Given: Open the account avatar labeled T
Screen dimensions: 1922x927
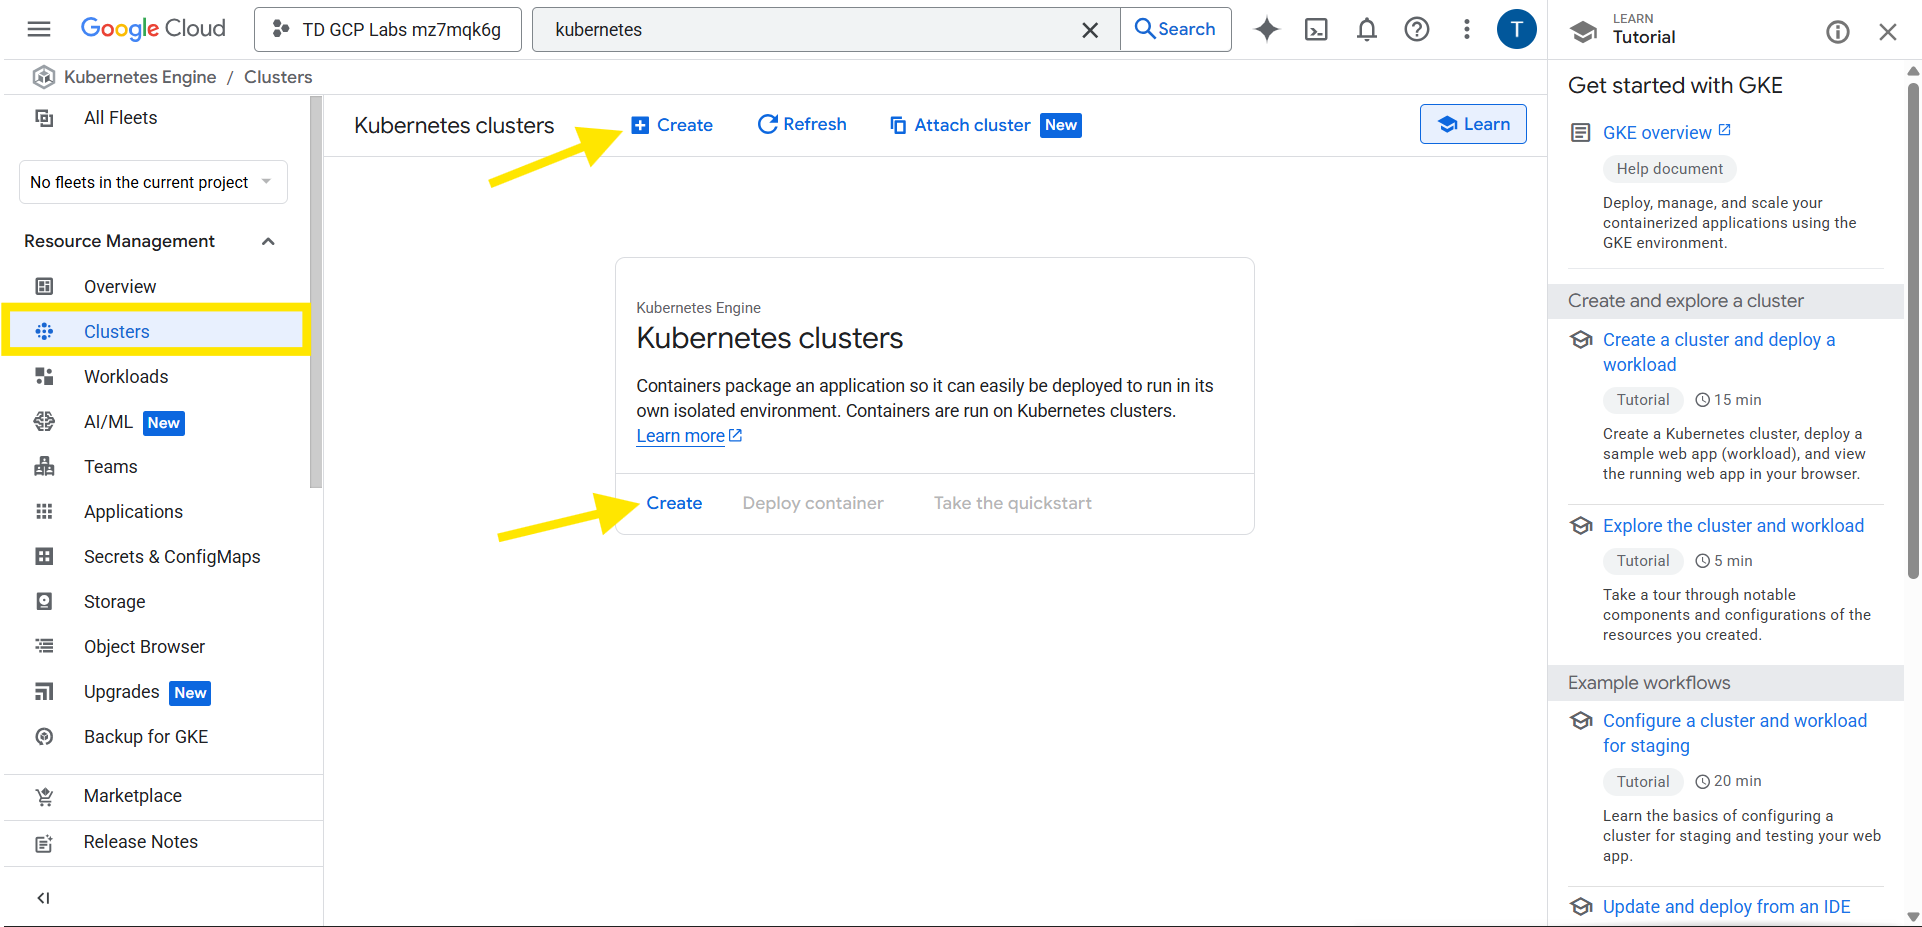Looking at the screenshot, I should coord(1516,29).
